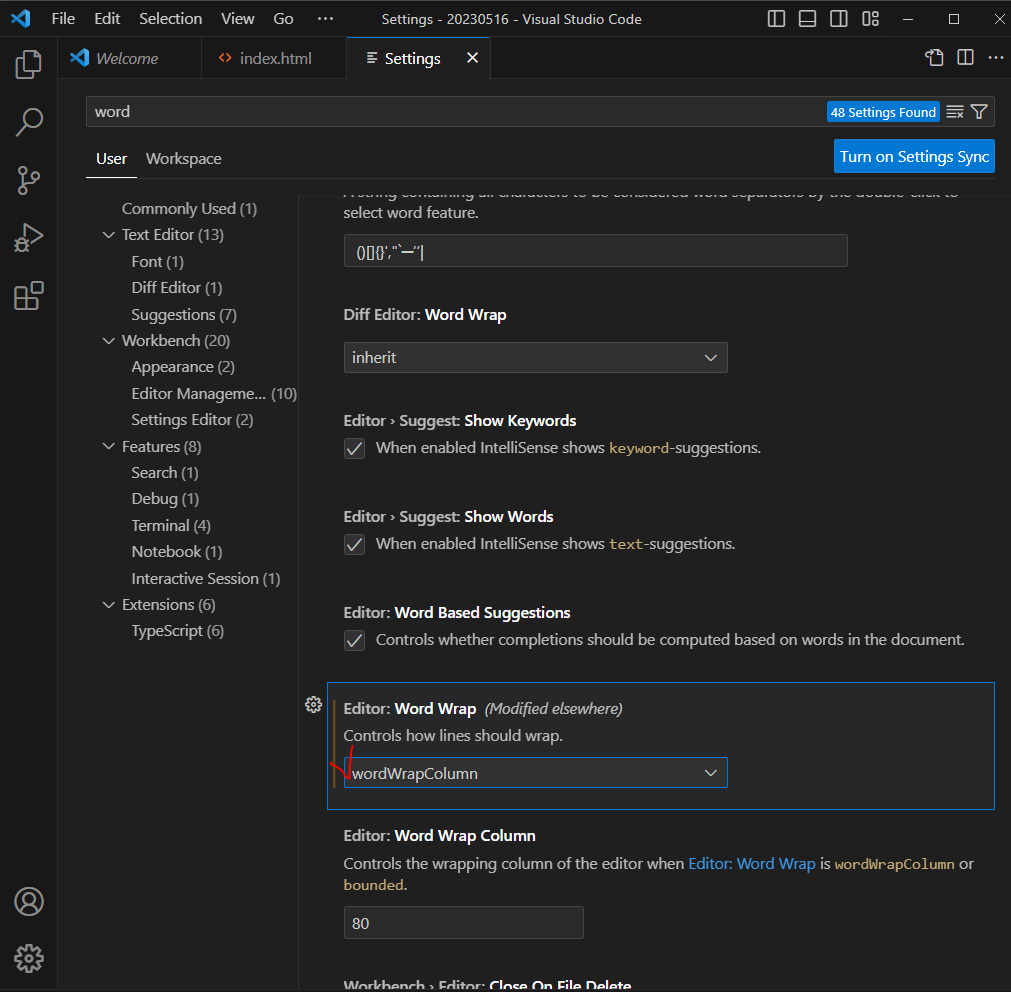Click the 48 Settings Found badge
The height and width of the screenshot is (992, 1011).
[883, 112]
